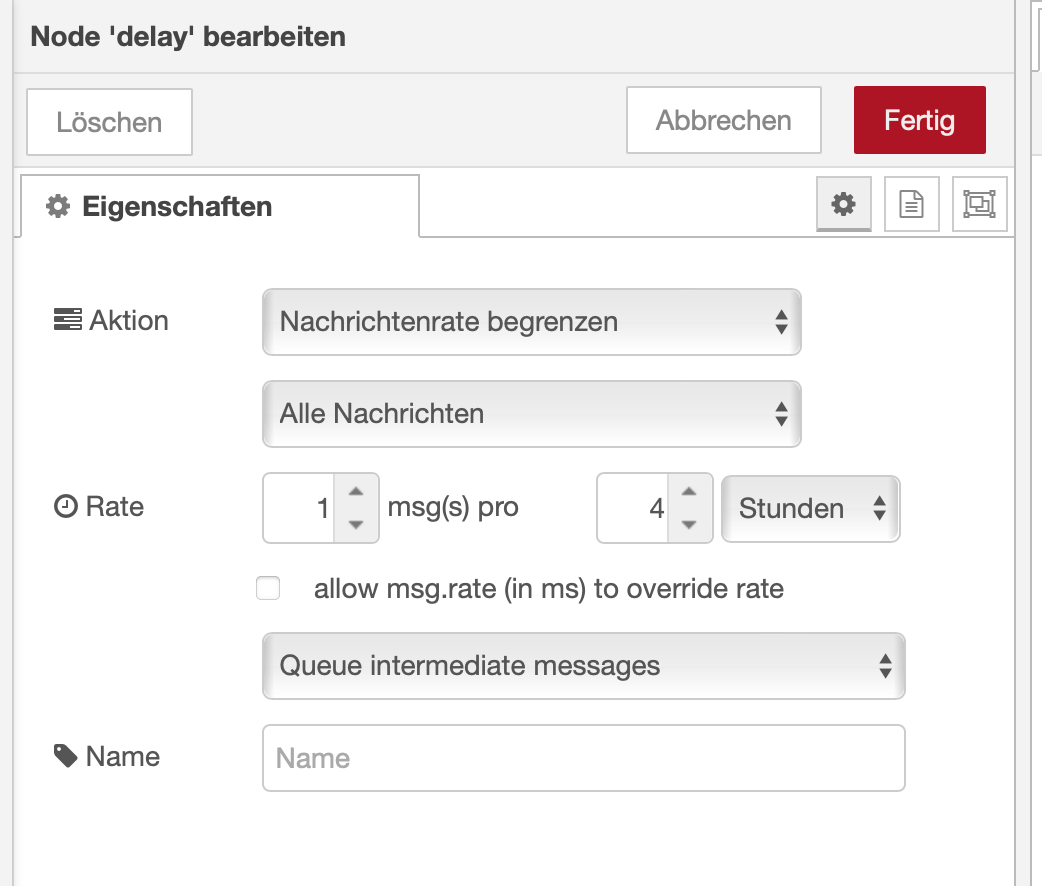Screen dimensions: 1042x886
Task: Increase time interval value up arrow
Action: coord(689,492)
